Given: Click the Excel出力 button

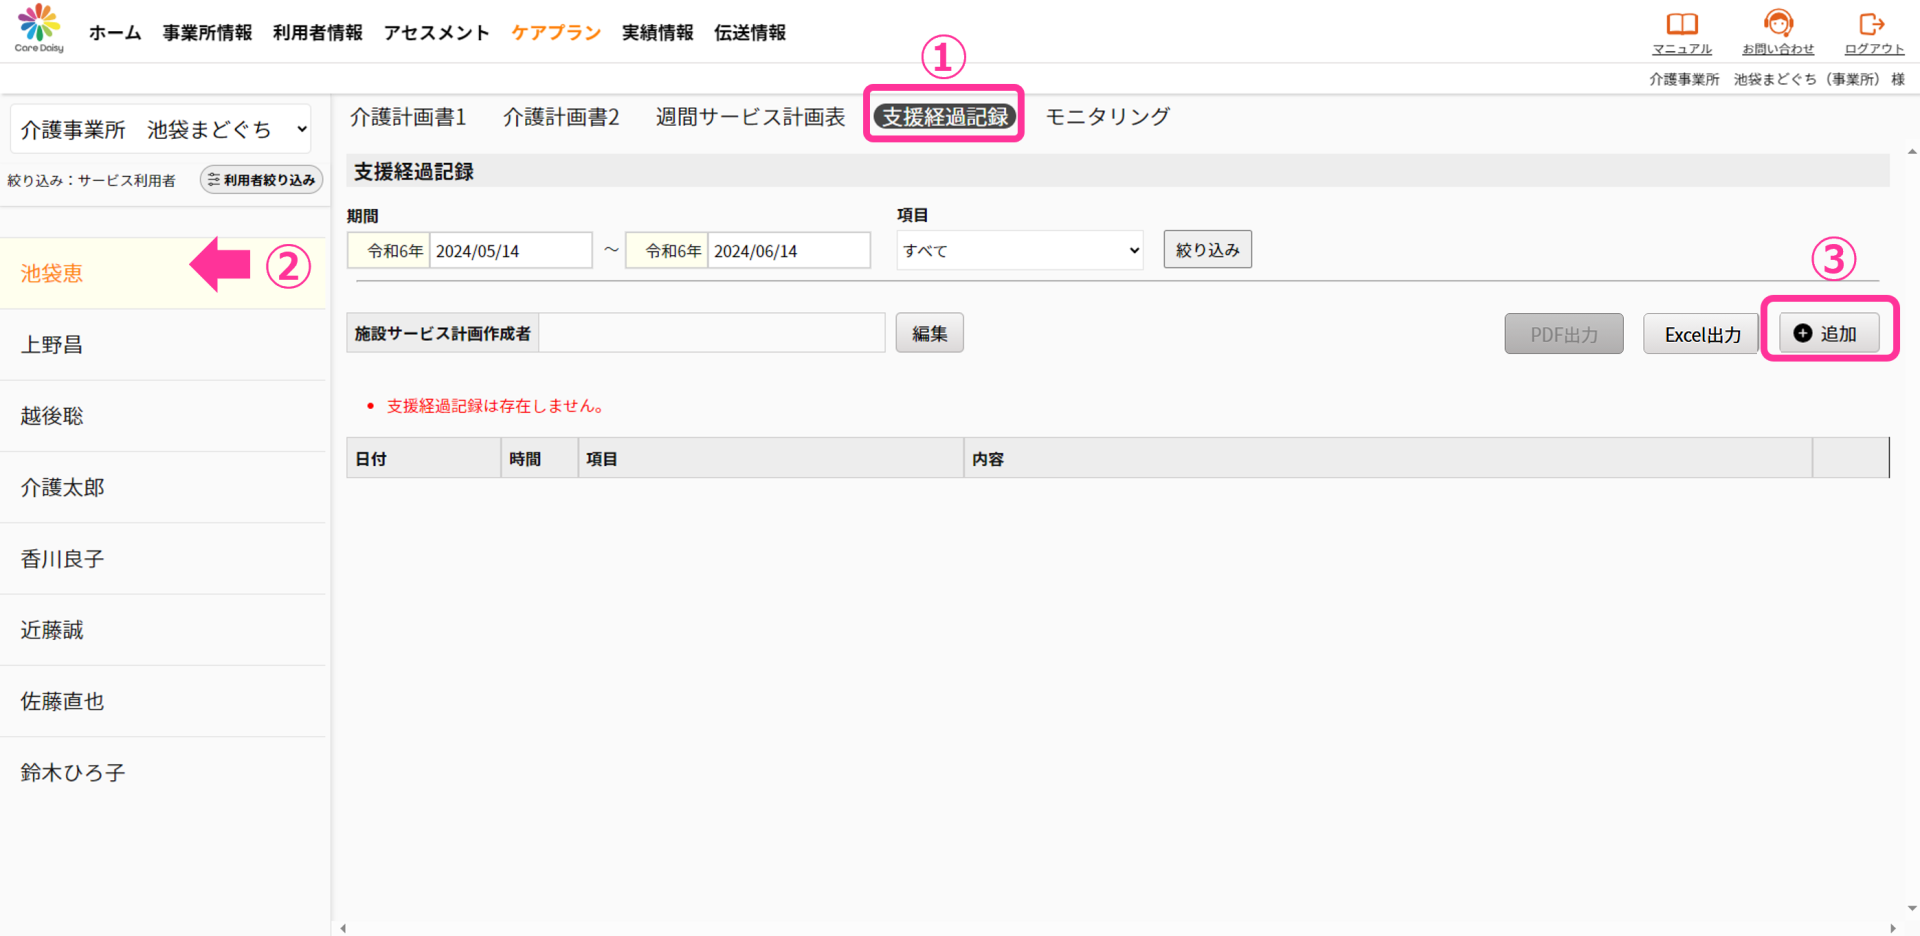Looking at the screenshot, I should (x=1701, y=334).
